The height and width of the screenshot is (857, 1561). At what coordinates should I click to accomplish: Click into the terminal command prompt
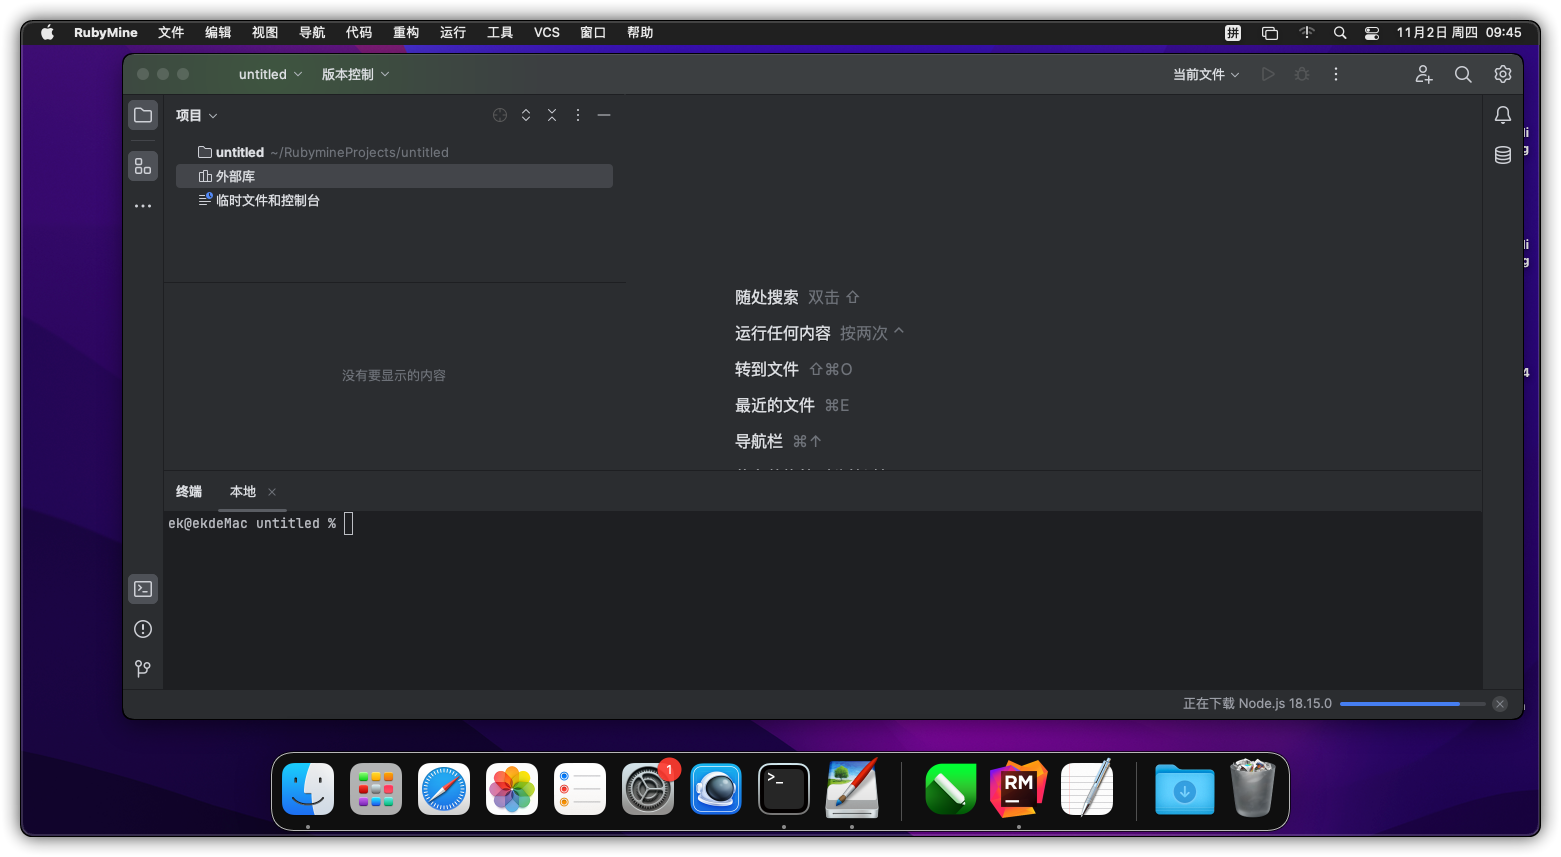click(x=348, y=523)
